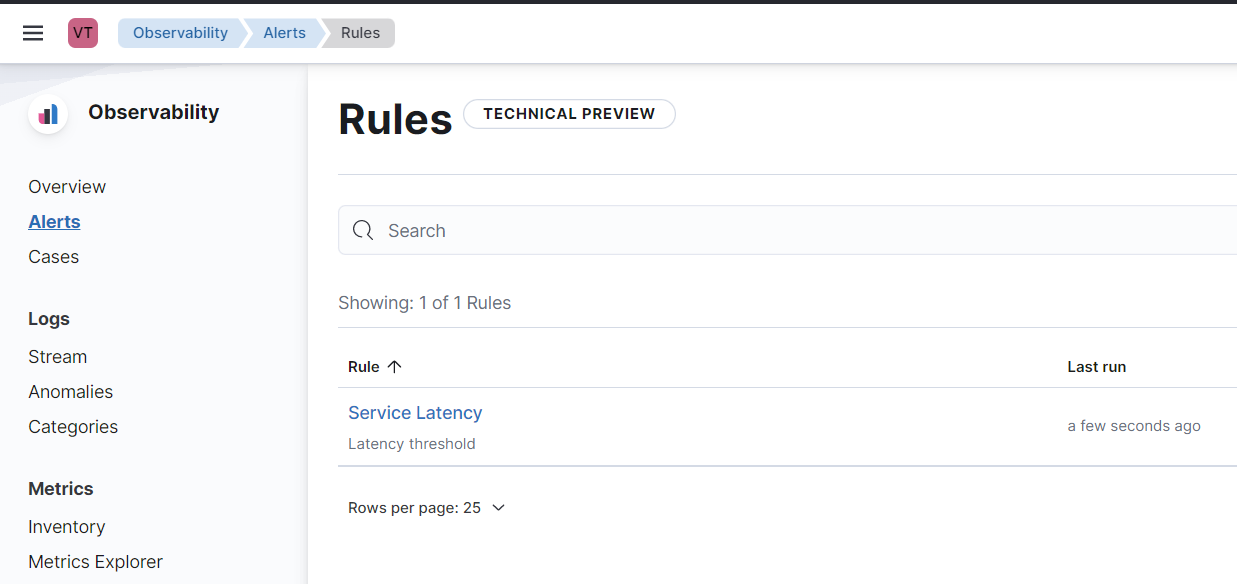Open the navigation hamburger menu
Image resolution: width=1237 pixels, height=584 pixels.
(x=33, y=32)
